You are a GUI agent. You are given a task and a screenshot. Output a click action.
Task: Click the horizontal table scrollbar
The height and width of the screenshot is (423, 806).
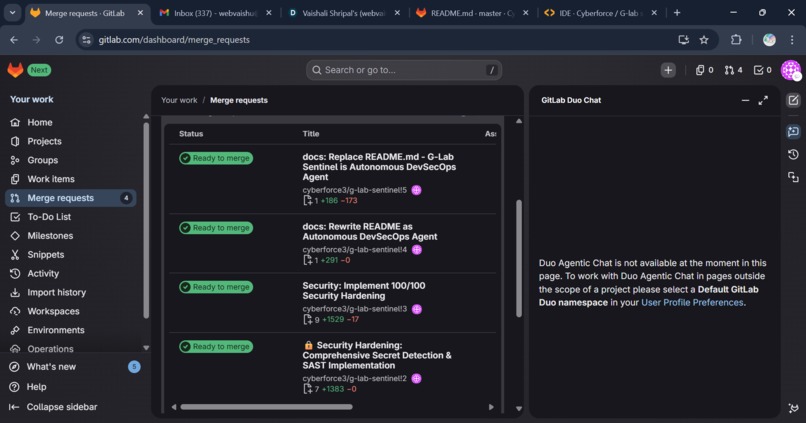pos(266,407)
